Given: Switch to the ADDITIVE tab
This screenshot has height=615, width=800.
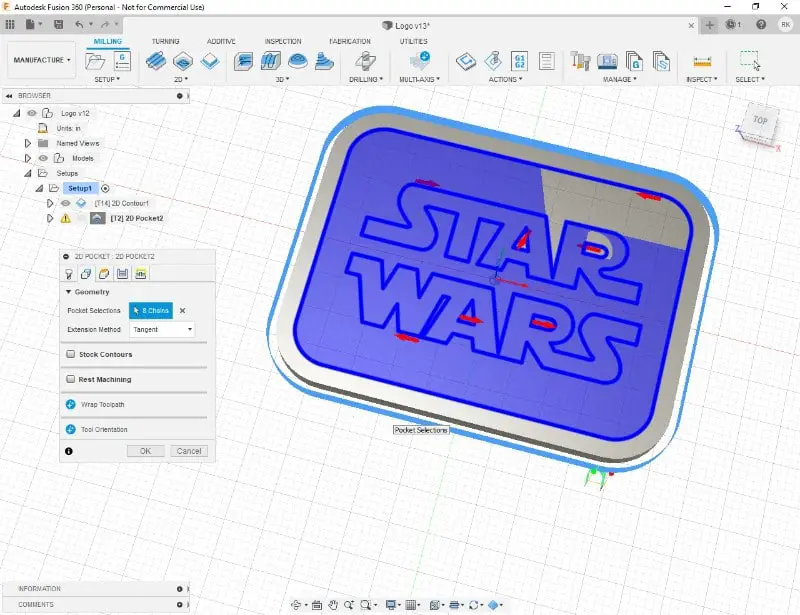Looking at the screenshot, I should [221, 41].
